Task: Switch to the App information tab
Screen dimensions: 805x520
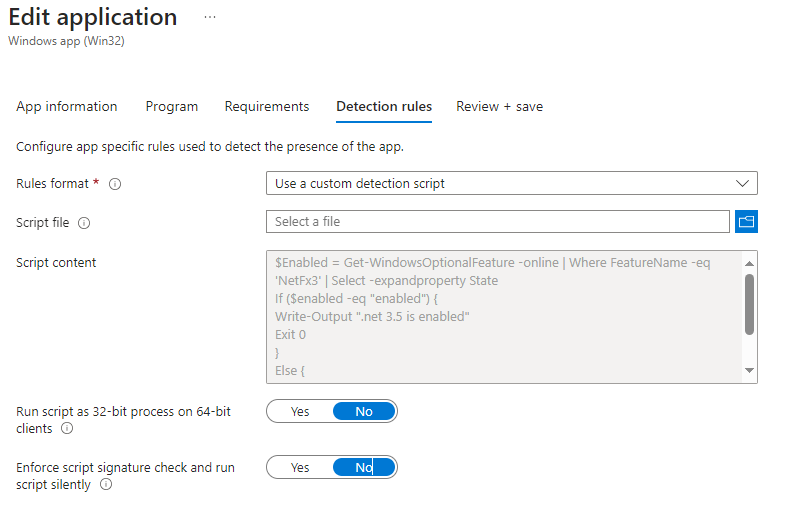Action: tap(67, 106)
